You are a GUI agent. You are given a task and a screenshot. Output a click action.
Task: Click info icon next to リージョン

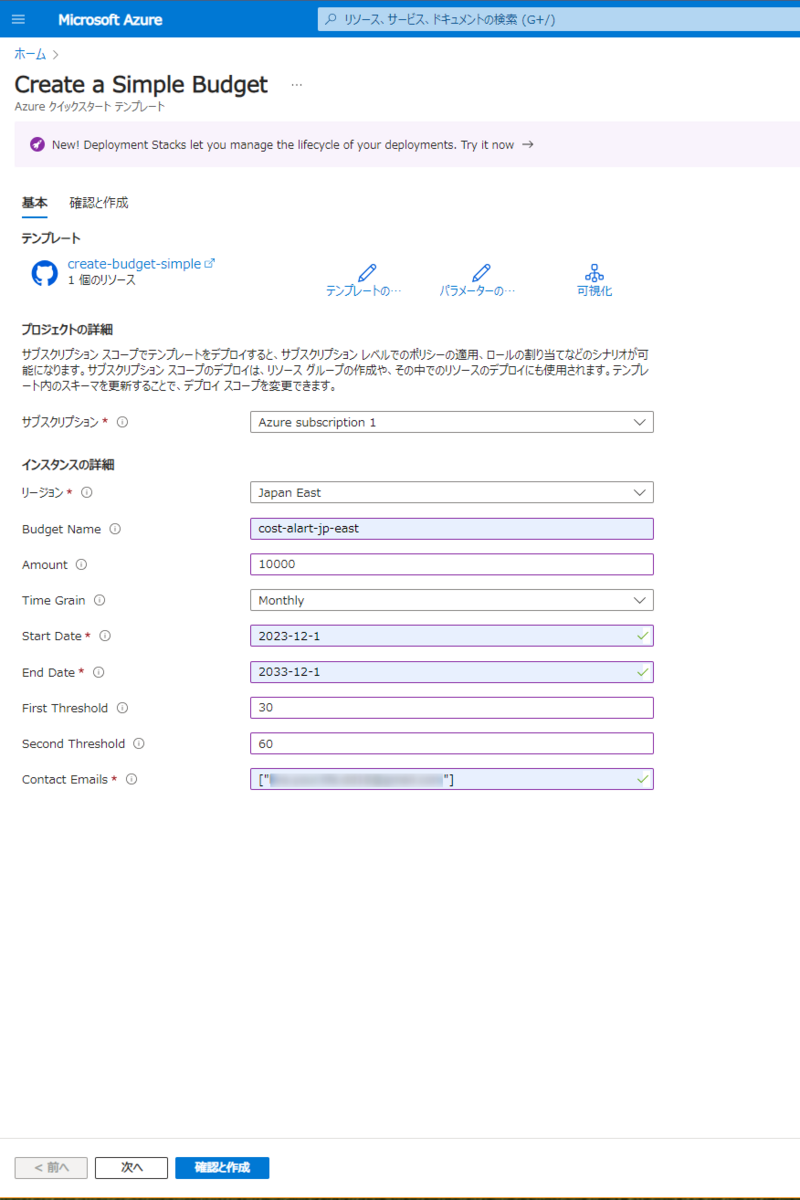pos(86,492)
